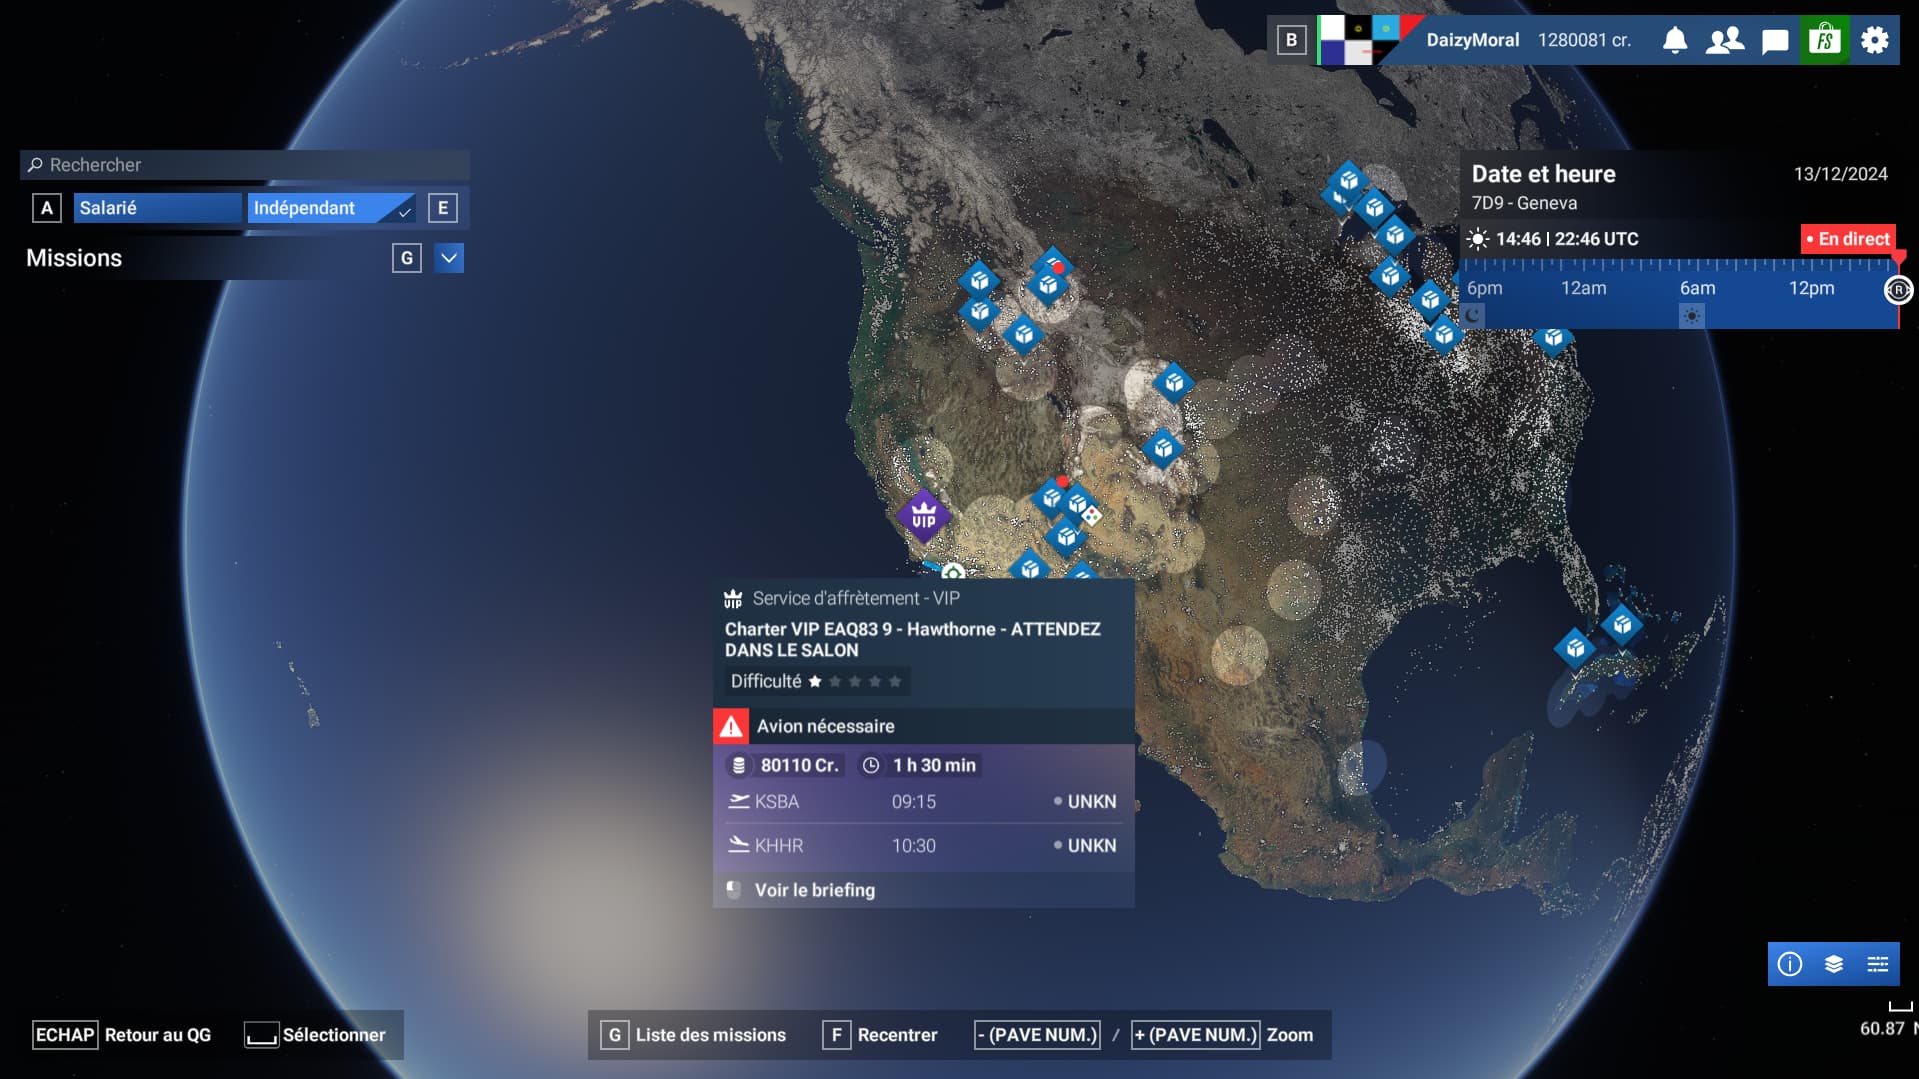Open the settings gear icon
Image resolution: width=1919 pixels, height=1079 pixels.
(x=1875, y=40)
